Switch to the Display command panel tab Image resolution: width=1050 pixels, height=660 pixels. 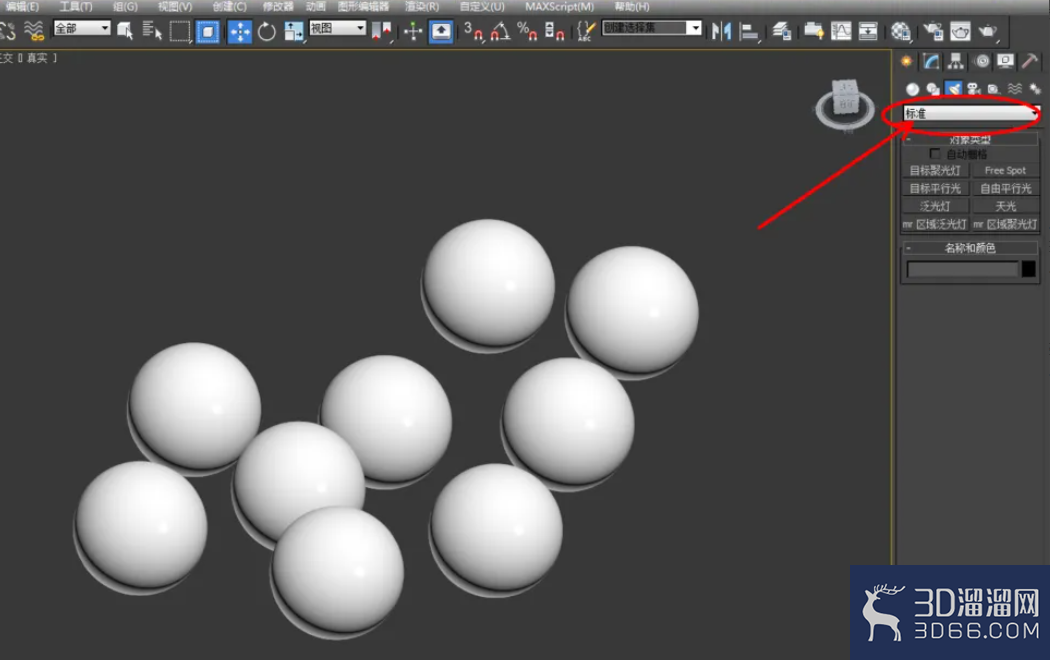(1006, 62)
